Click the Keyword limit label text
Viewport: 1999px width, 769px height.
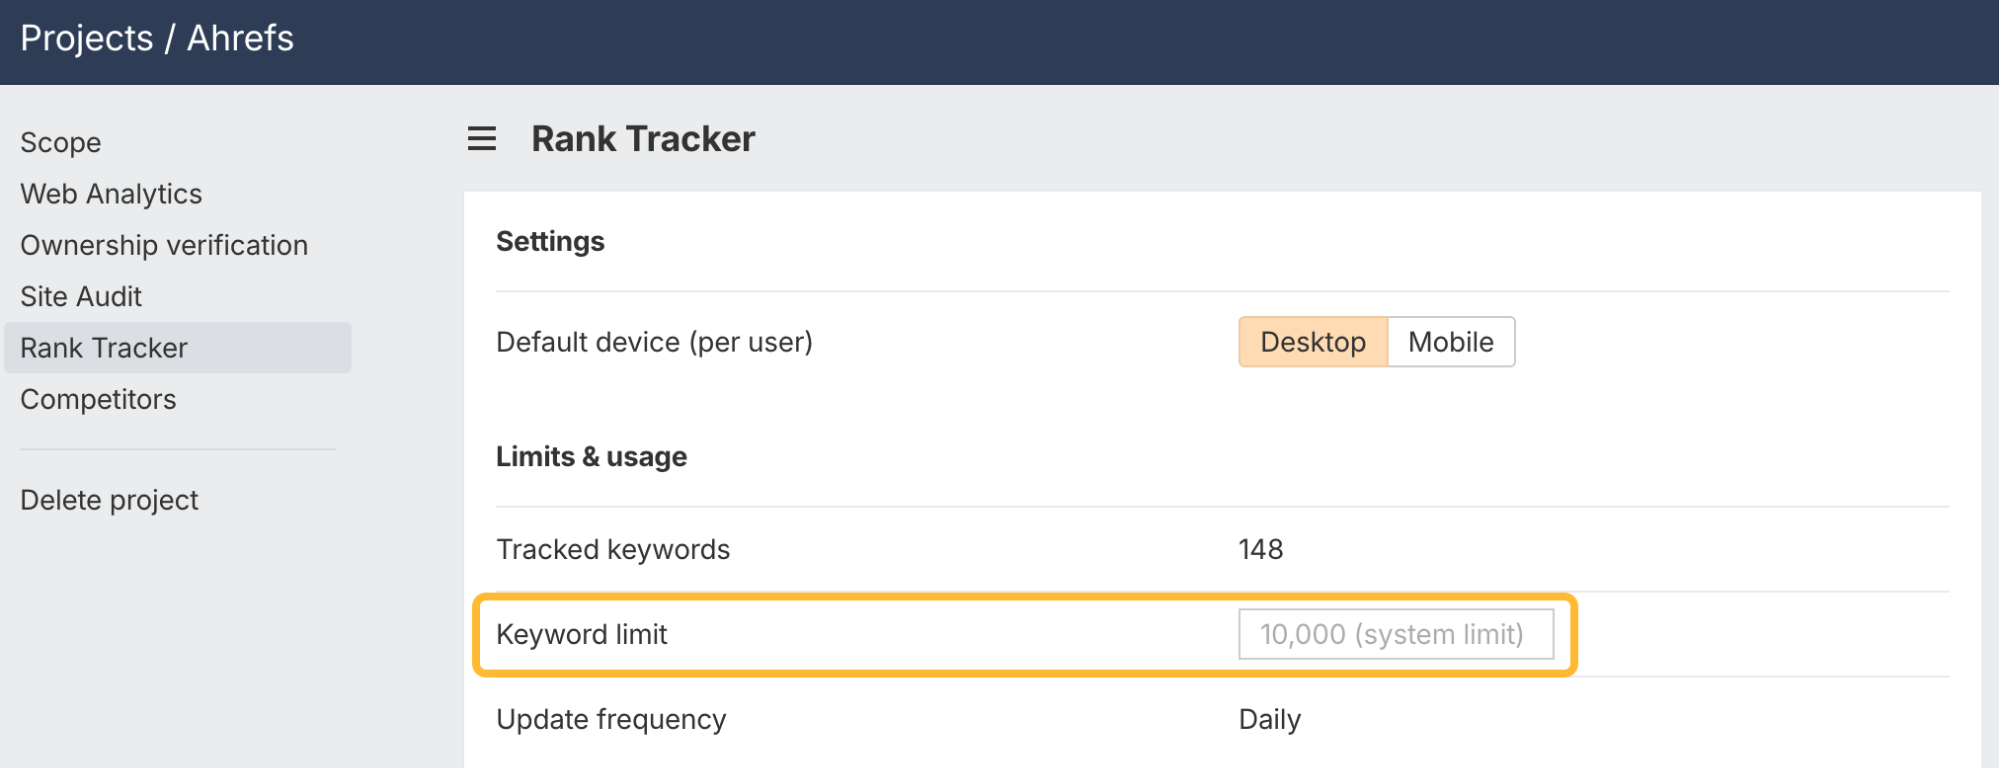pyautogui.click(x=581, y=634)
